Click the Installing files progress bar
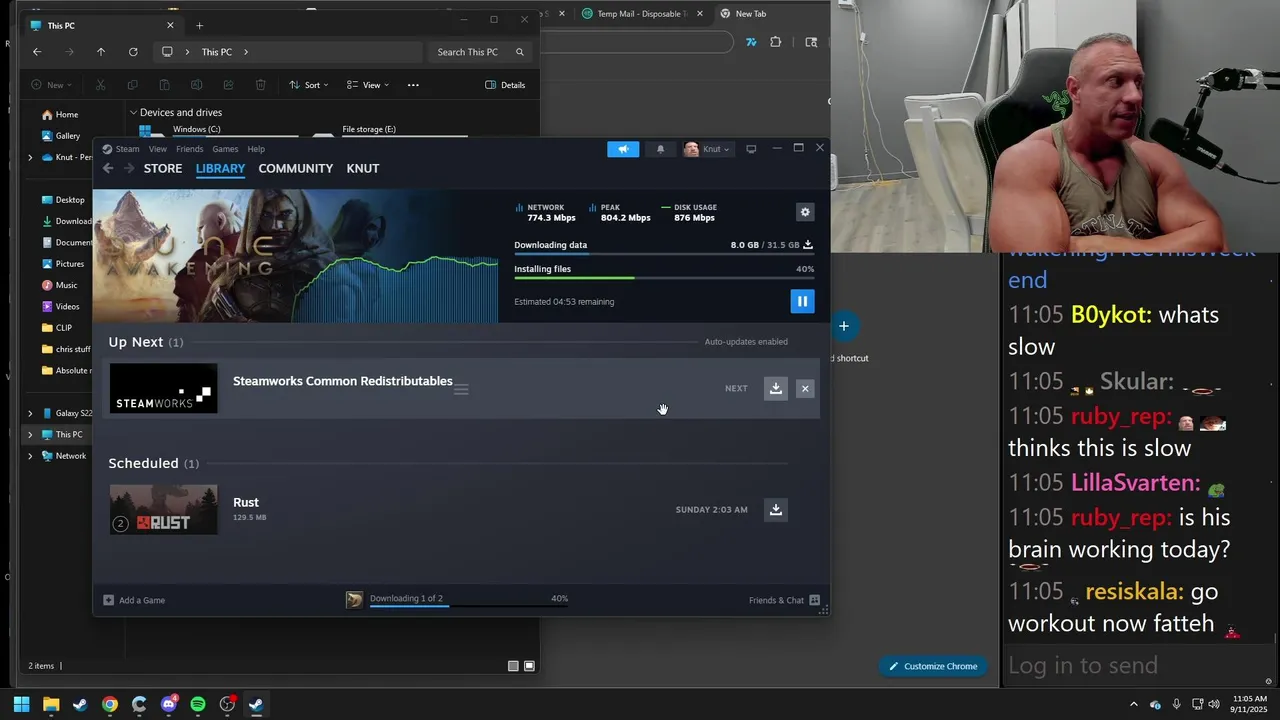 664,278
